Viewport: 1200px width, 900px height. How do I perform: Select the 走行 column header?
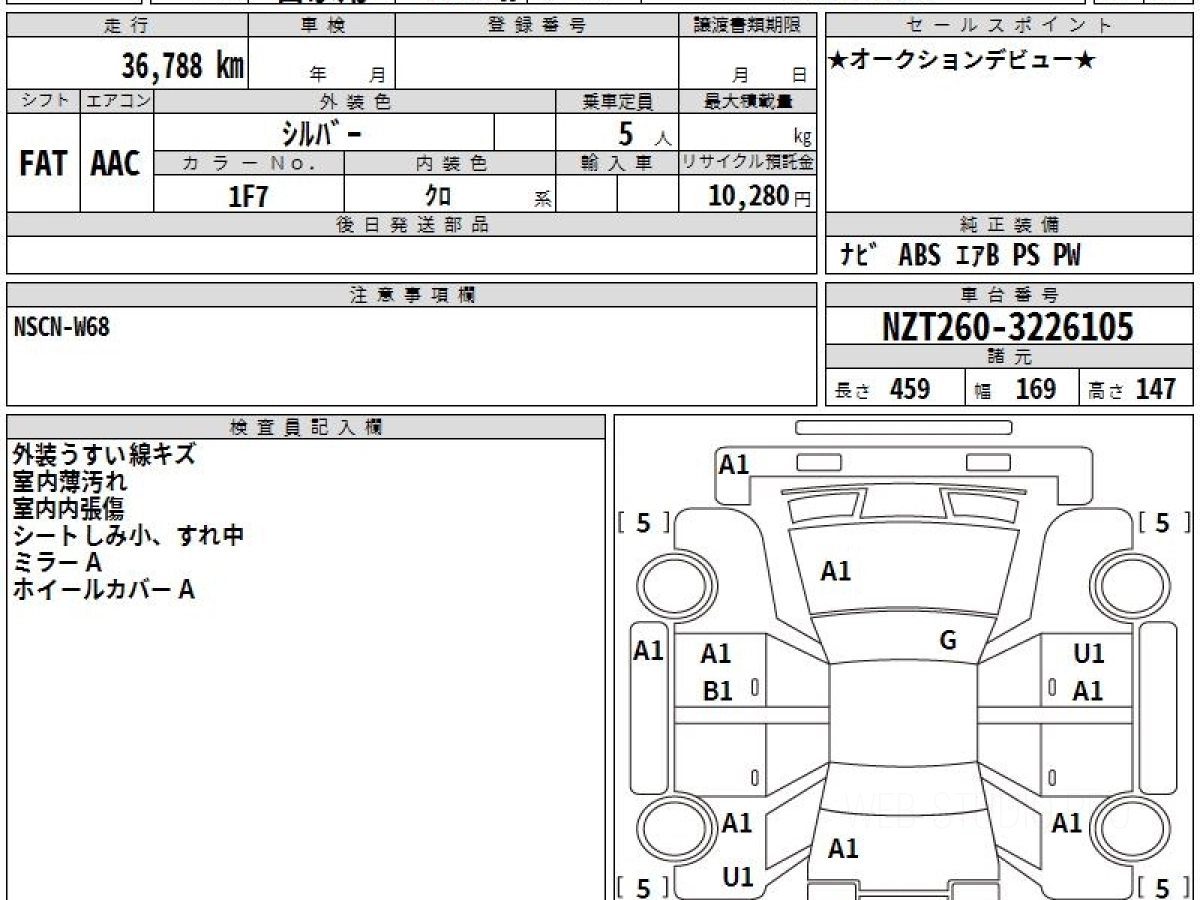click(127, 26)
